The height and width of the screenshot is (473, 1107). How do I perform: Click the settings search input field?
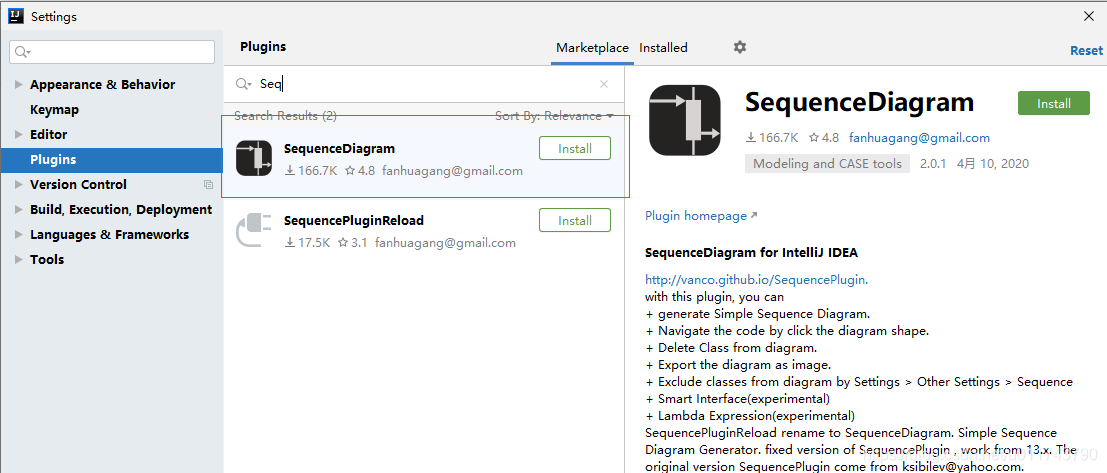coord(112,52)
